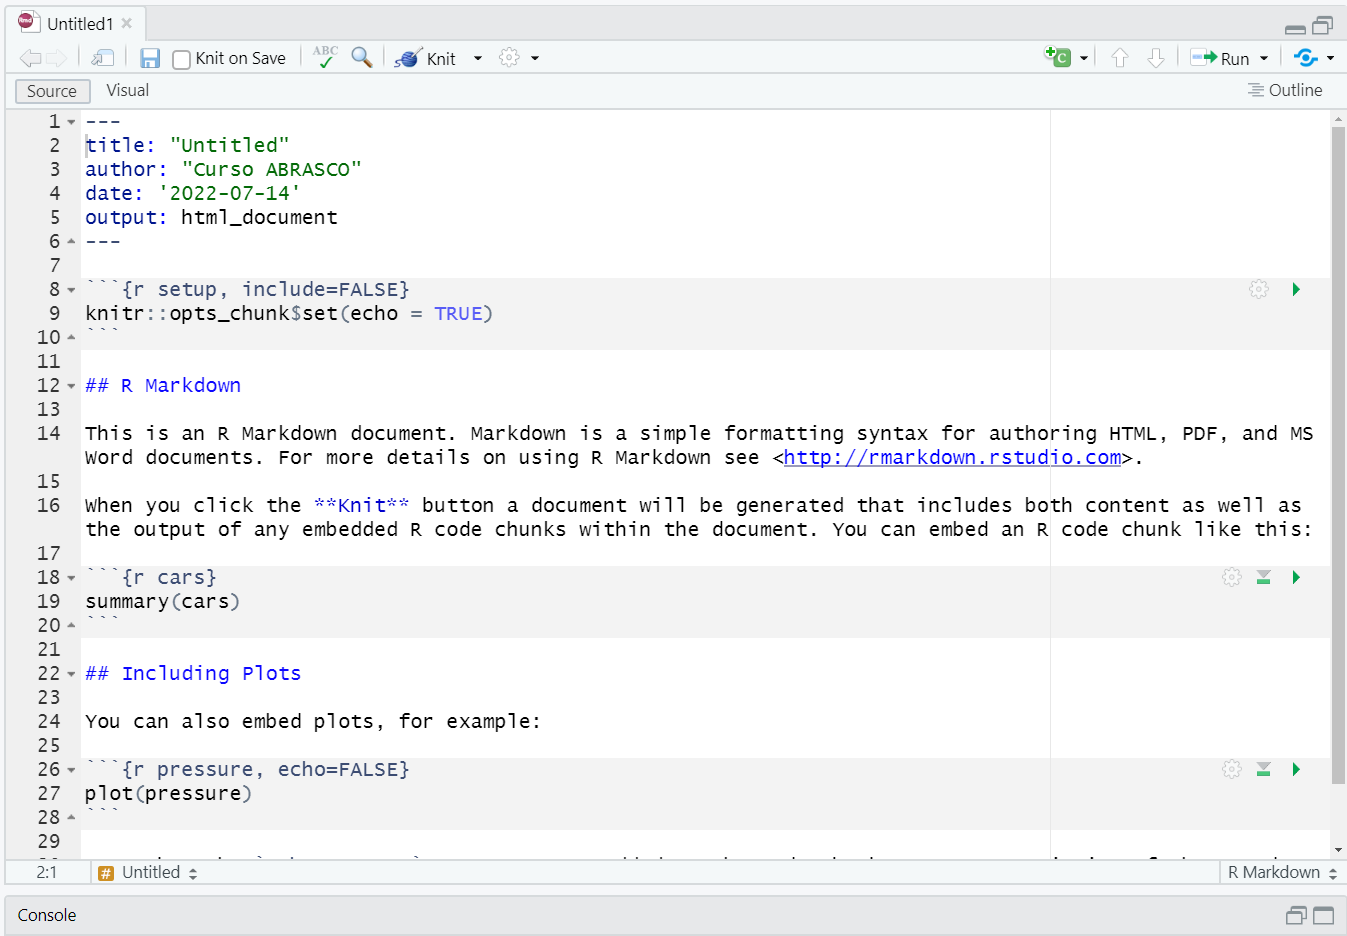The image size is (1347, 936).
Task: Open setup chunk options gear icon
Action: coord(1259,289)
